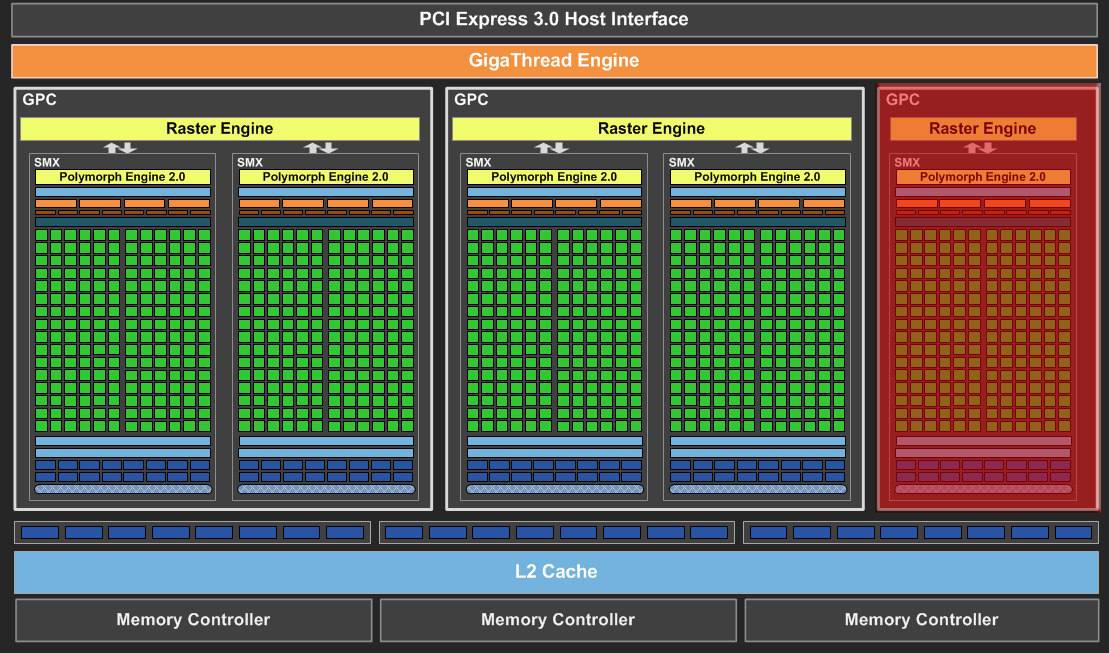
Task: Click Raster Engine in the red-highlighted GPC
Action: click(982, 129)
